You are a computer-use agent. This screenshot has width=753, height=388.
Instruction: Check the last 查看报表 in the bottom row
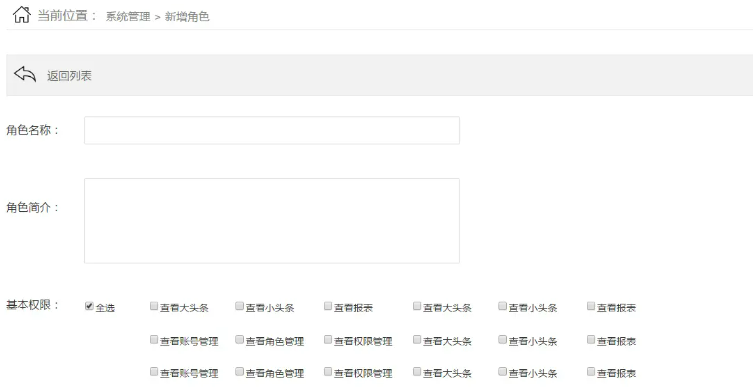(x=591, y=371)
